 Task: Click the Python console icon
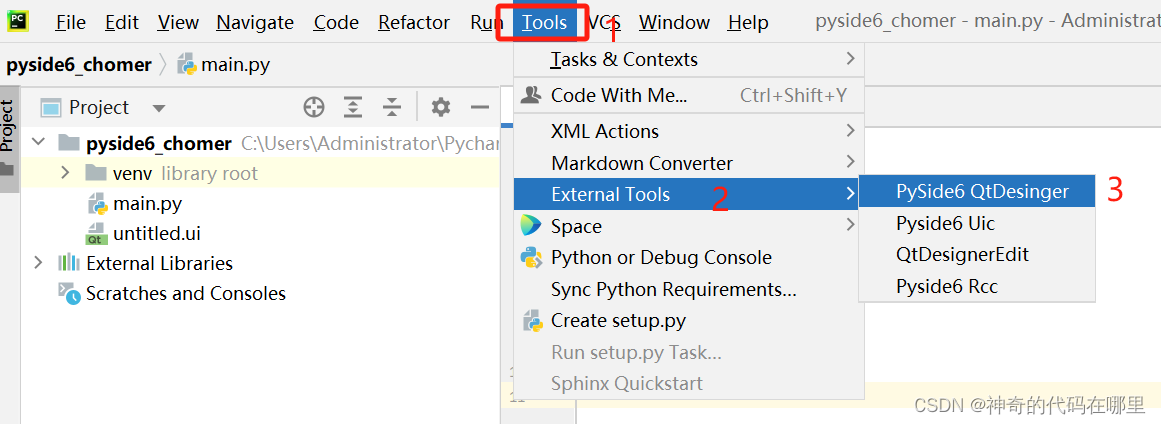(531, 258)
